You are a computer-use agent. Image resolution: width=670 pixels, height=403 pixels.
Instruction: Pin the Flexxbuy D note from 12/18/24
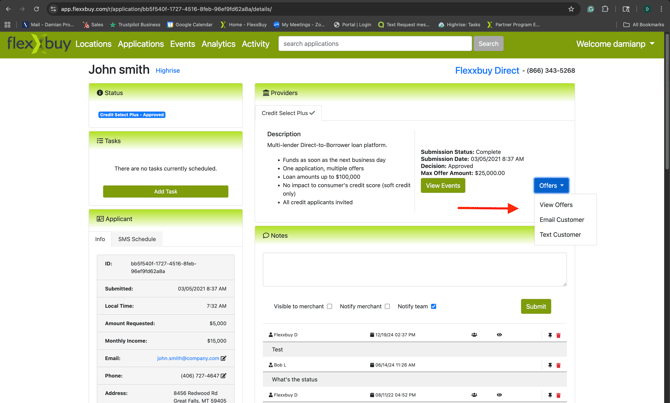coord(550,335)
